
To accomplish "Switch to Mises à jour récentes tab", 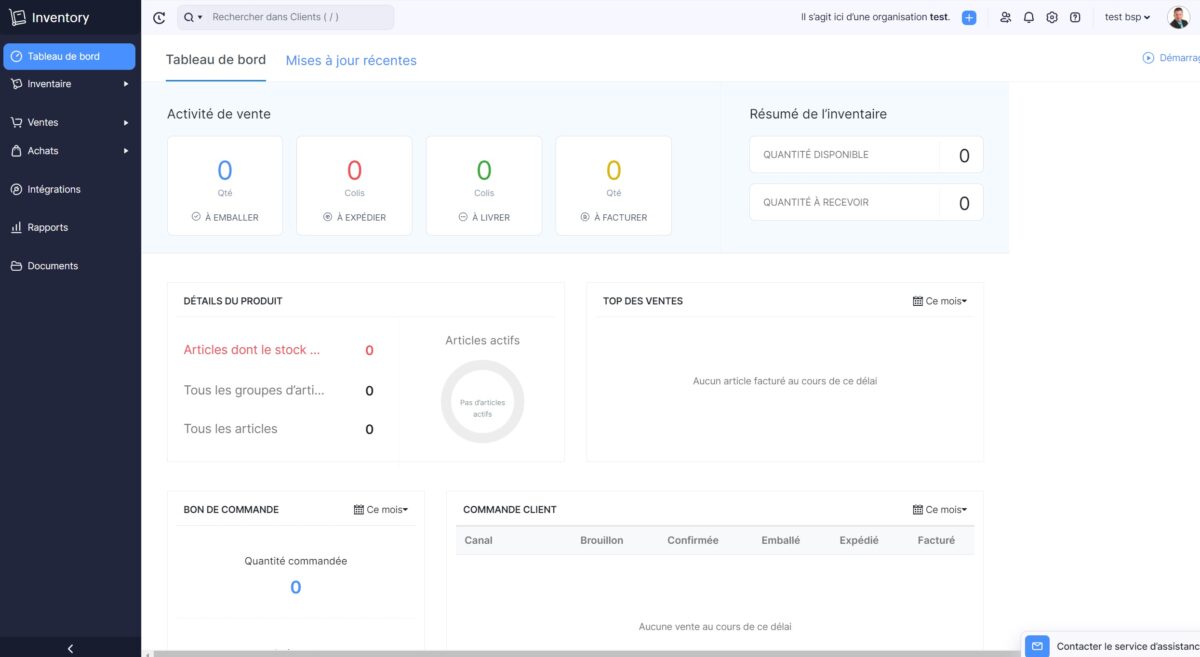I will click(351, 60).
